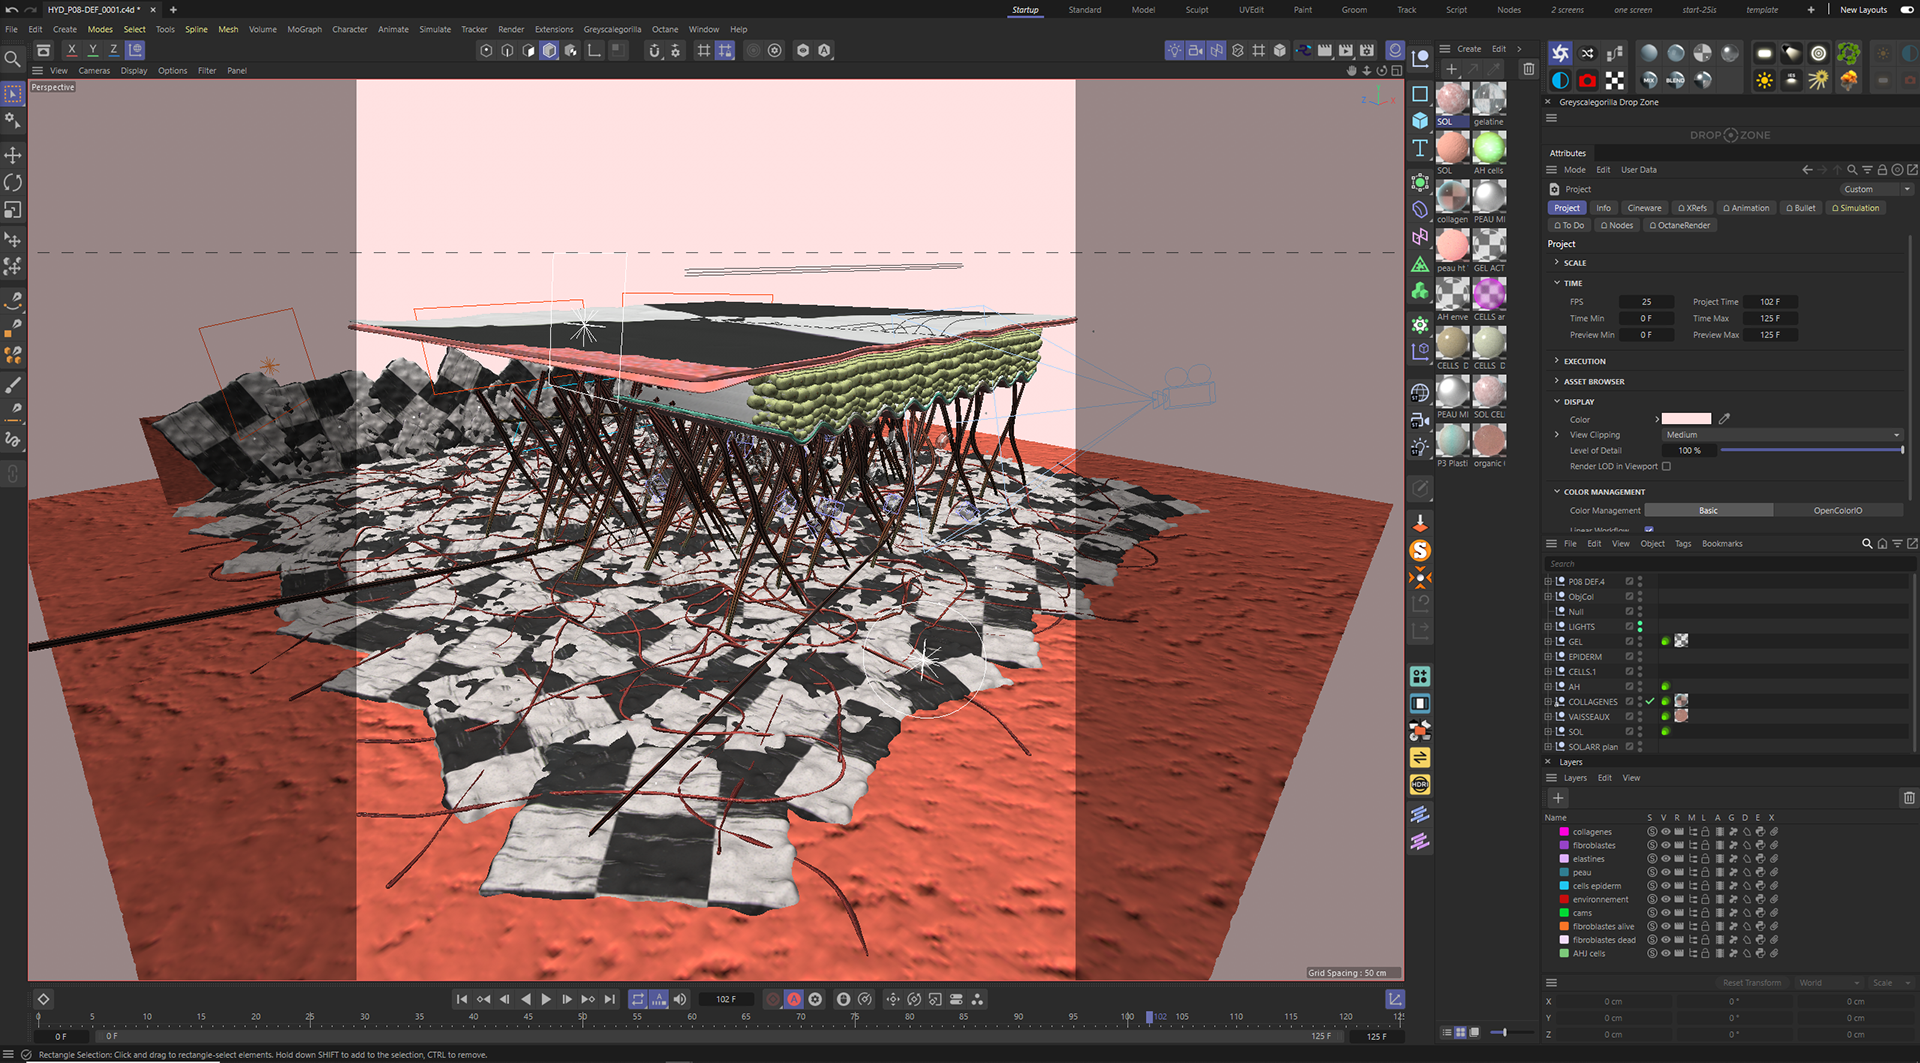Toggle render eye of cams layer

pos(1679,913)
